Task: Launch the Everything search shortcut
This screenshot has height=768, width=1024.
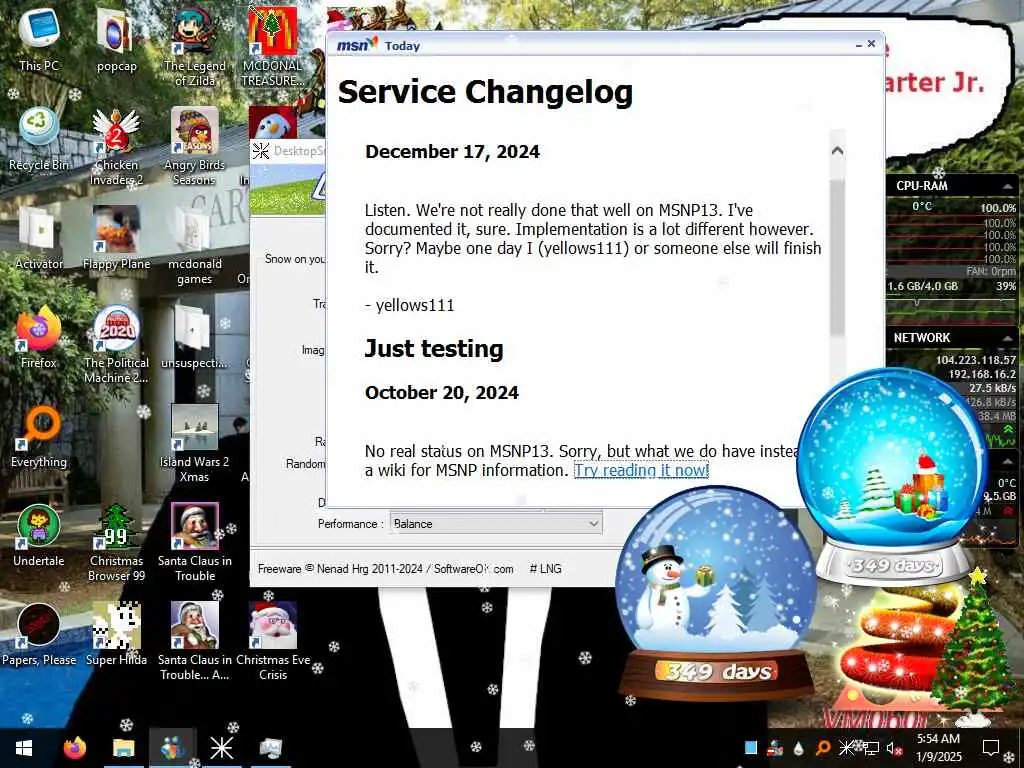Action: coord(39,436)
